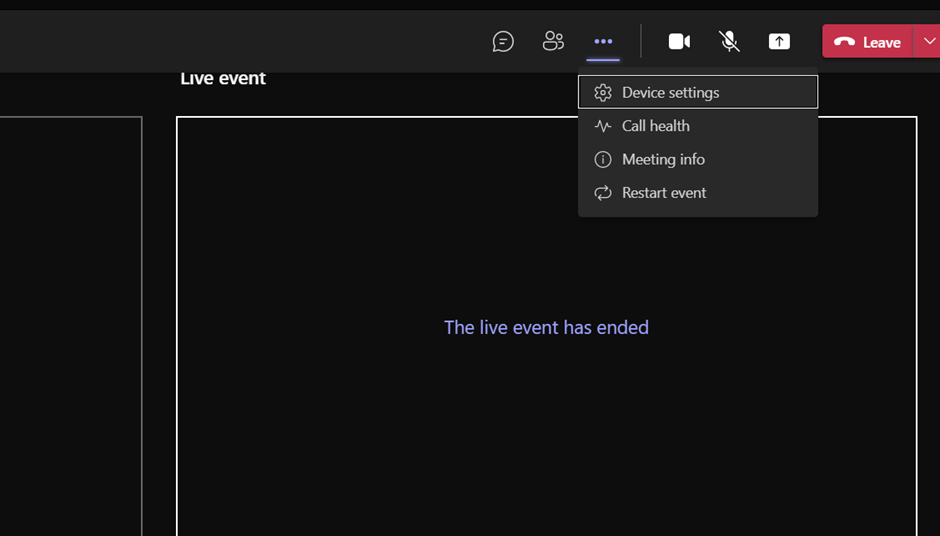
Task: Show the participants list
Action: 553,41
